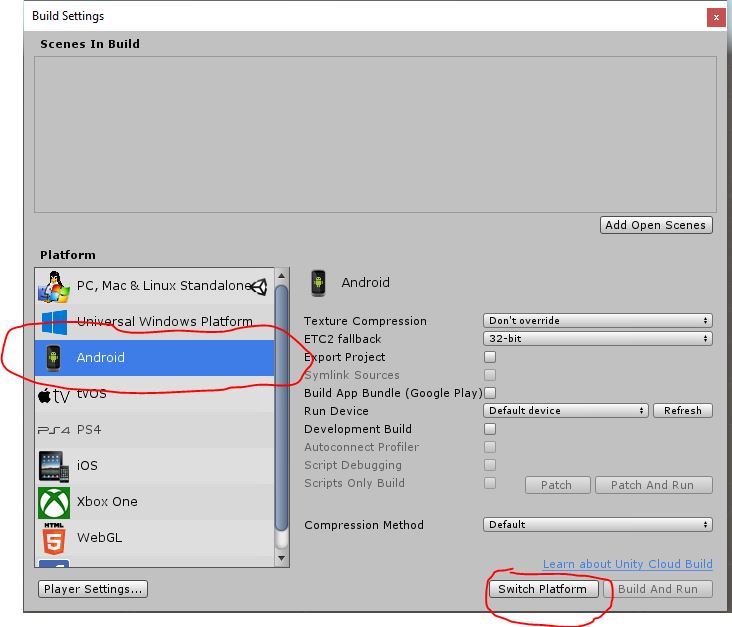Click the Unity logo beside PC Standalone
This screenshot has width=732, height=627.
(259, 286)
